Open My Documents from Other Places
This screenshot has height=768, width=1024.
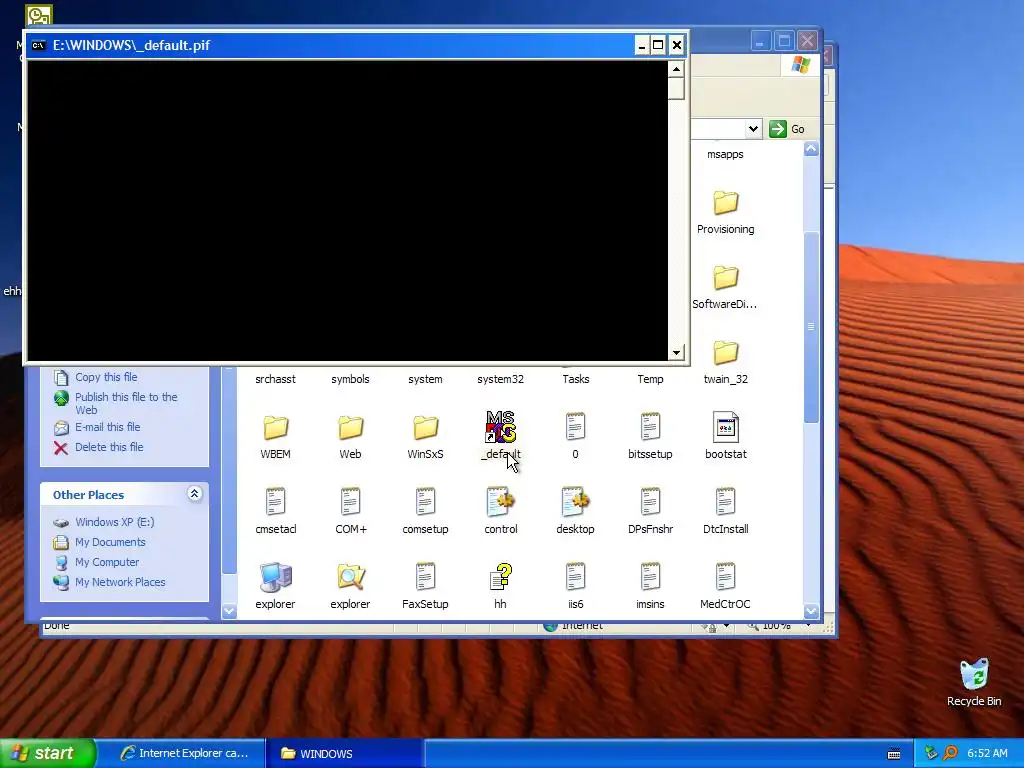point(110,542)
